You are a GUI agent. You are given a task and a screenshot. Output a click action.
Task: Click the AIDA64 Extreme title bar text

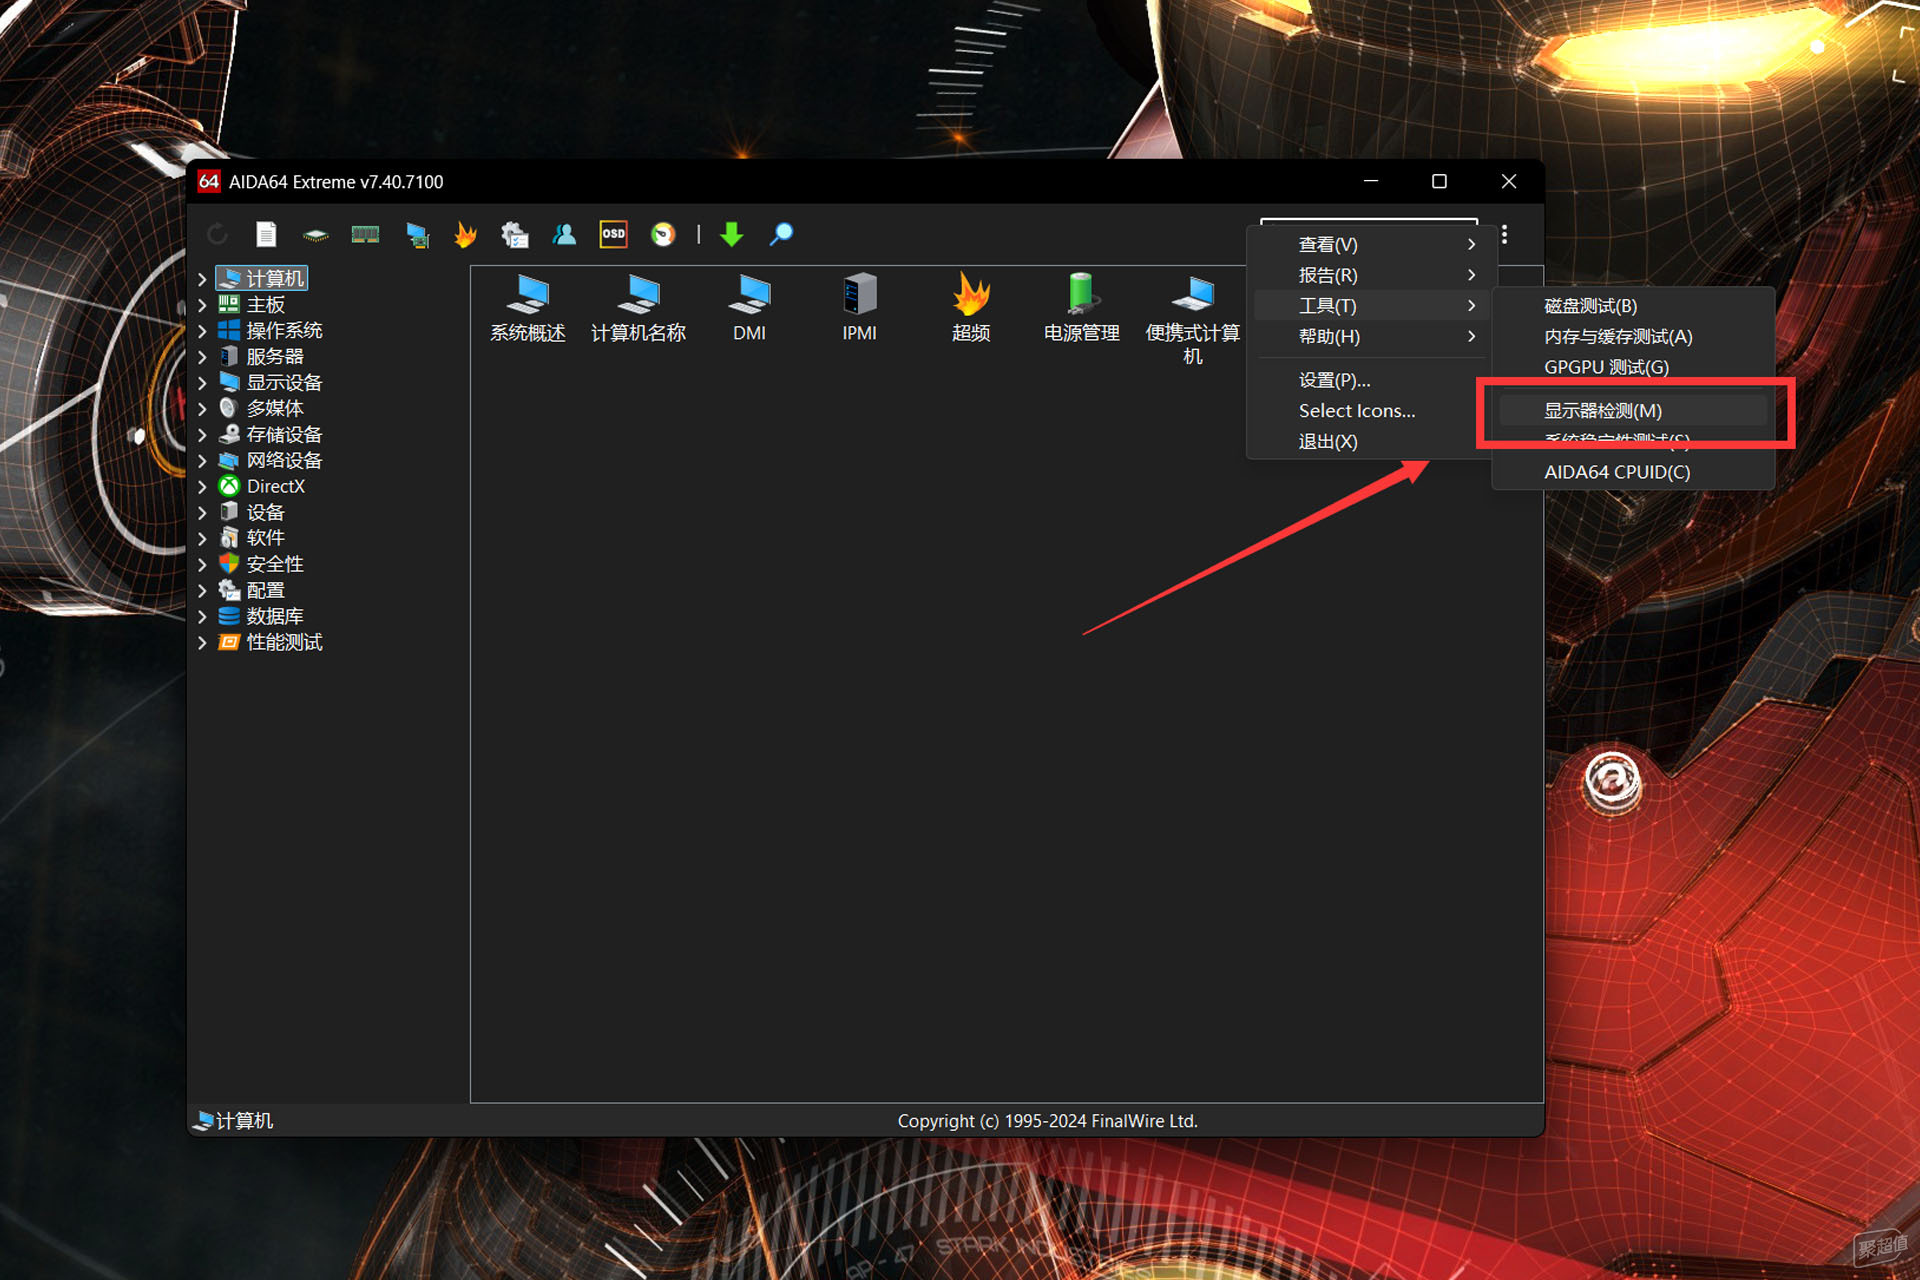pos(336,182)
